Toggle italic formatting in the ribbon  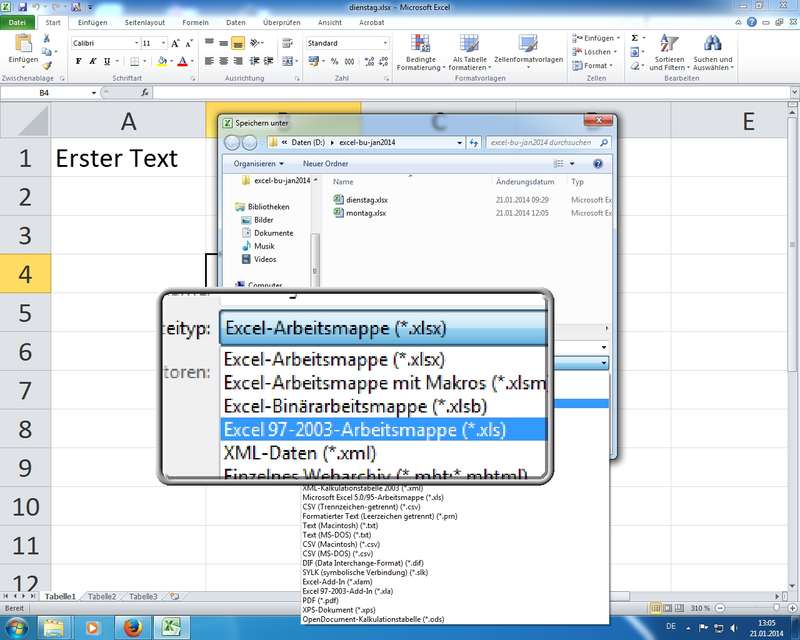coord(91,60)
